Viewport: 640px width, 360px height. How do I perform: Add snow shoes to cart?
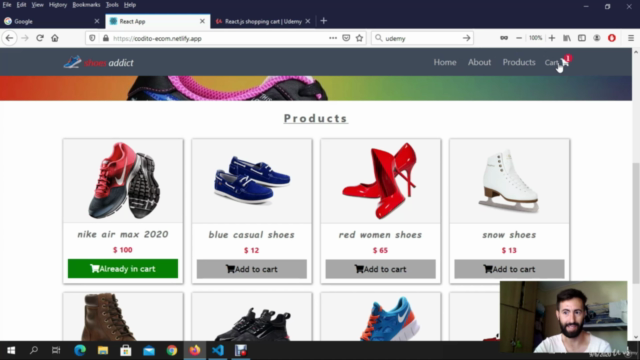click(x=509, y=269)
